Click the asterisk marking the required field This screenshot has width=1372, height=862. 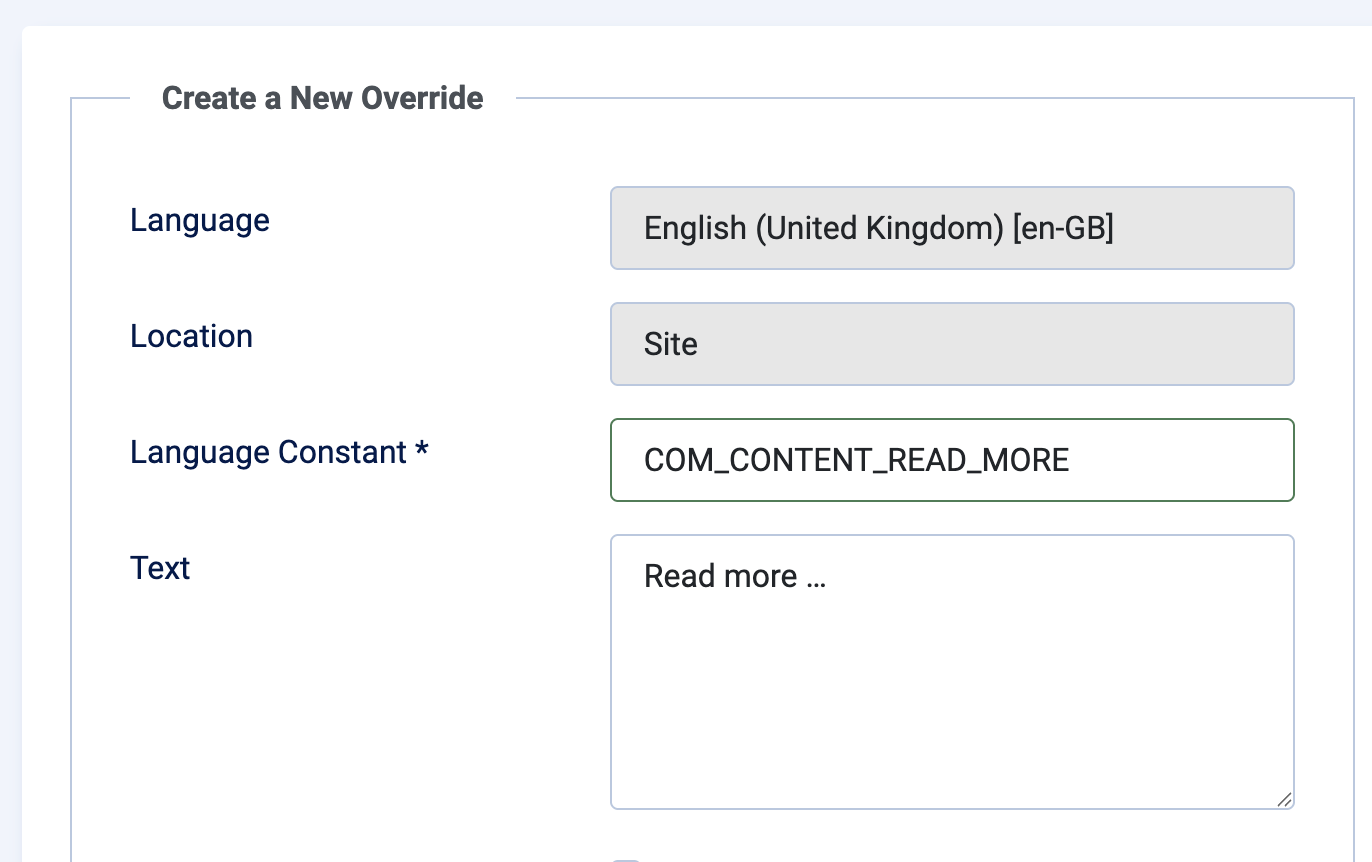423,450
